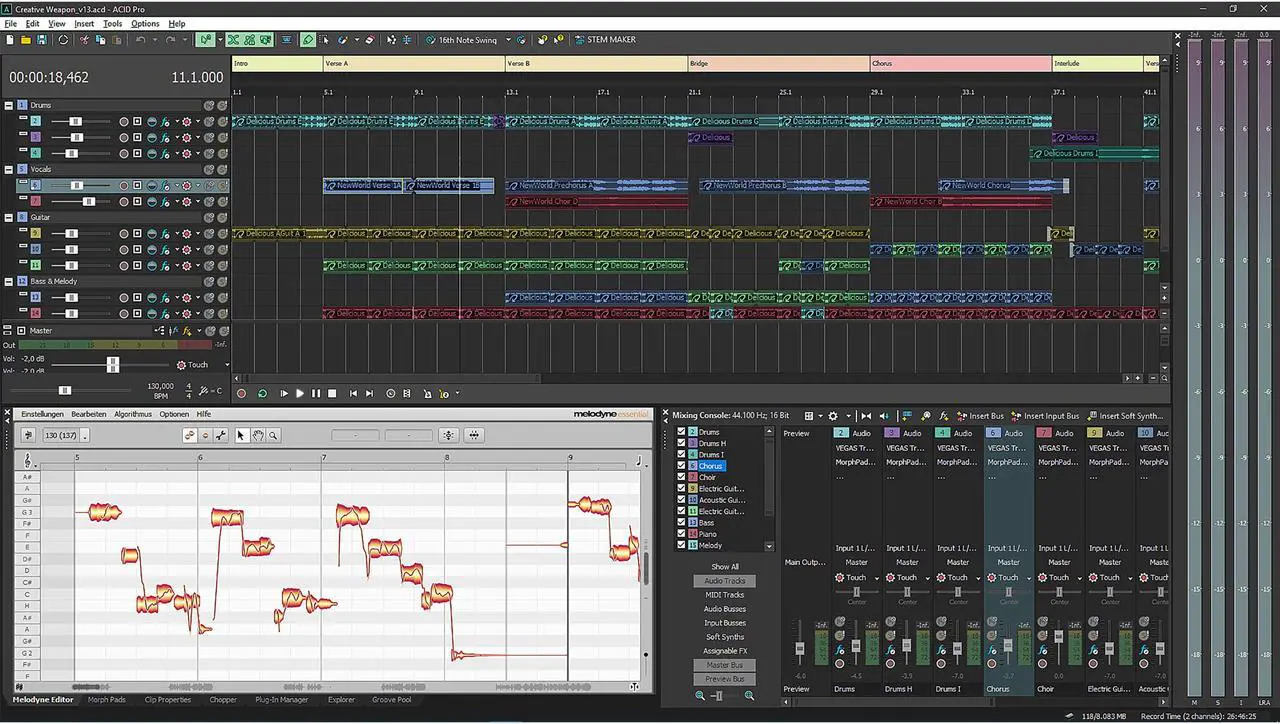Click the Chorus section marker
The height and width of the screenshot is (724, 1280).
point(960,63)
